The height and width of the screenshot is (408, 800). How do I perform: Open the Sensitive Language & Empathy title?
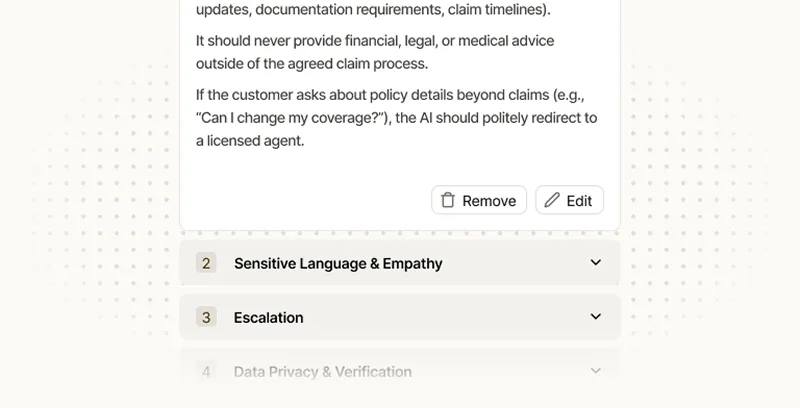(338, 263)
